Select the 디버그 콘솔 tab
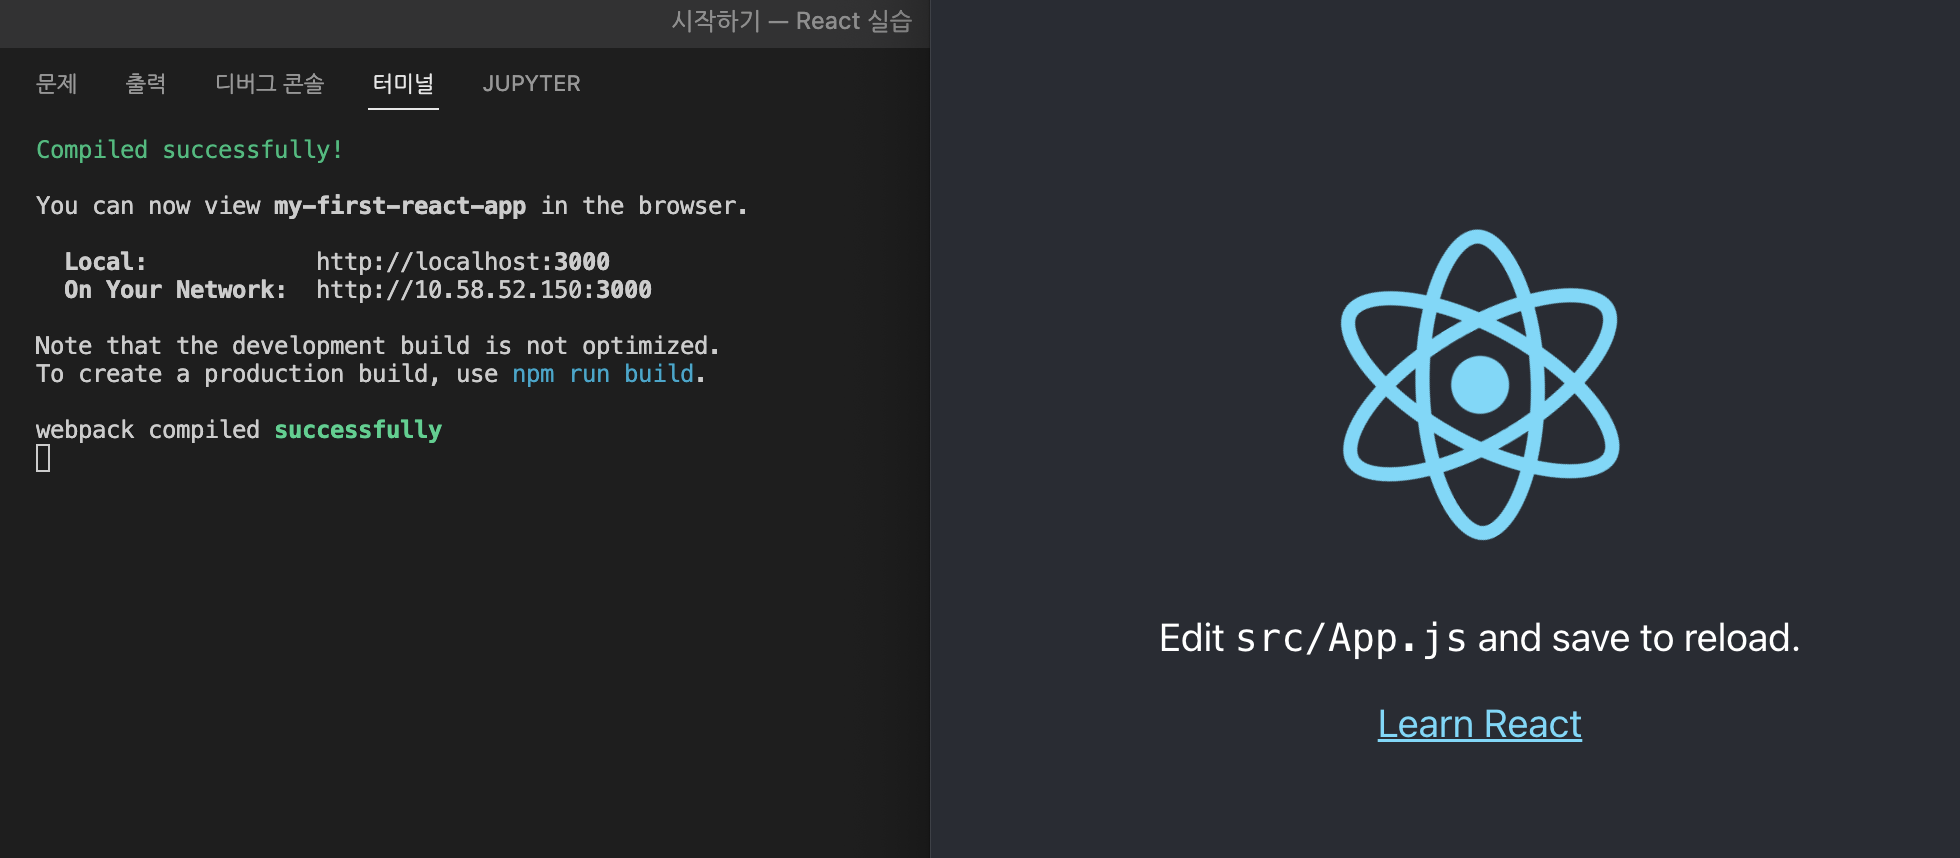Image resolution: width=1960 pixels, height=858 pixels. point(270,84)
